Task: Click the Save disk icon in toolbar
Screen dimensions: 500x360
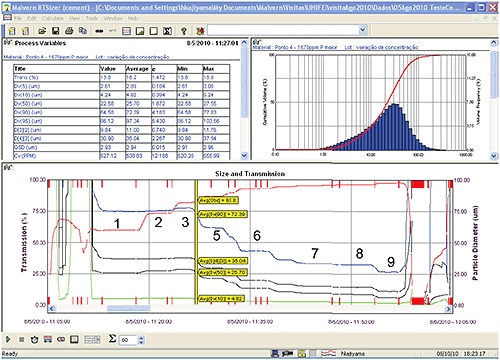Action: click(56, 31)
